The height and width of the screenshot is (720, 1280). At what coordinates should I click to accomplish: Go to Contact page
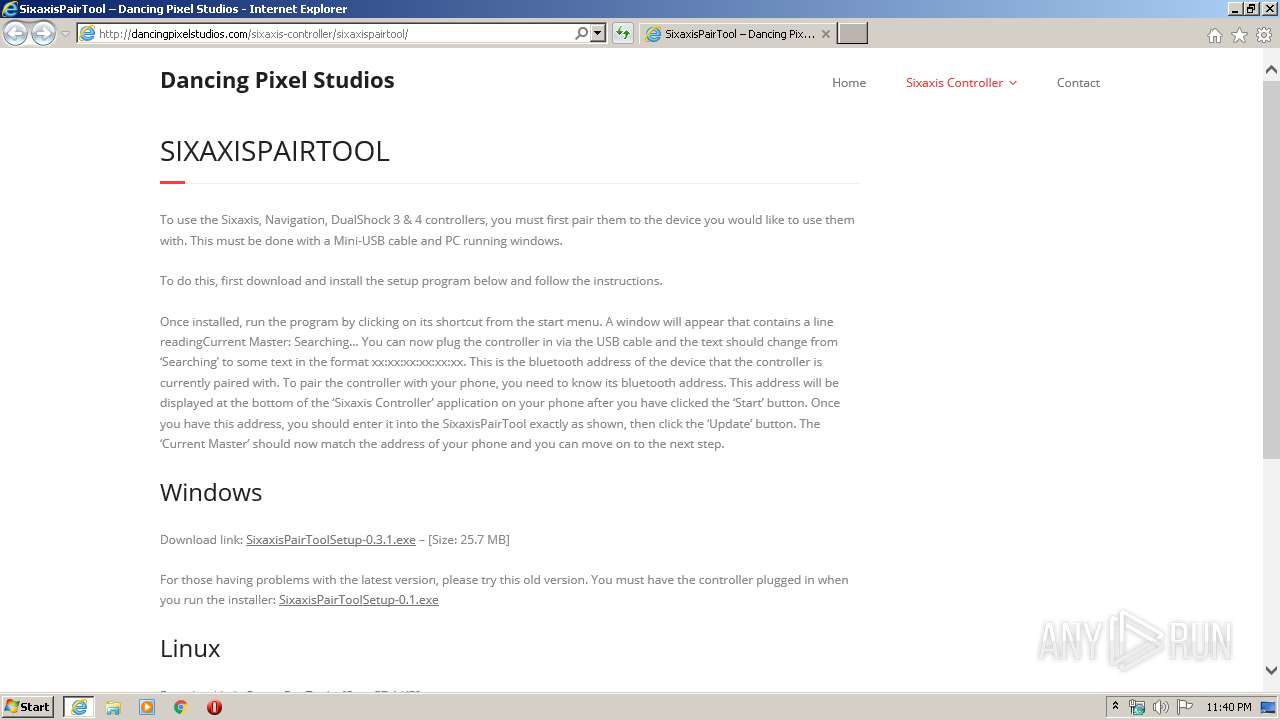point(1078,83)
